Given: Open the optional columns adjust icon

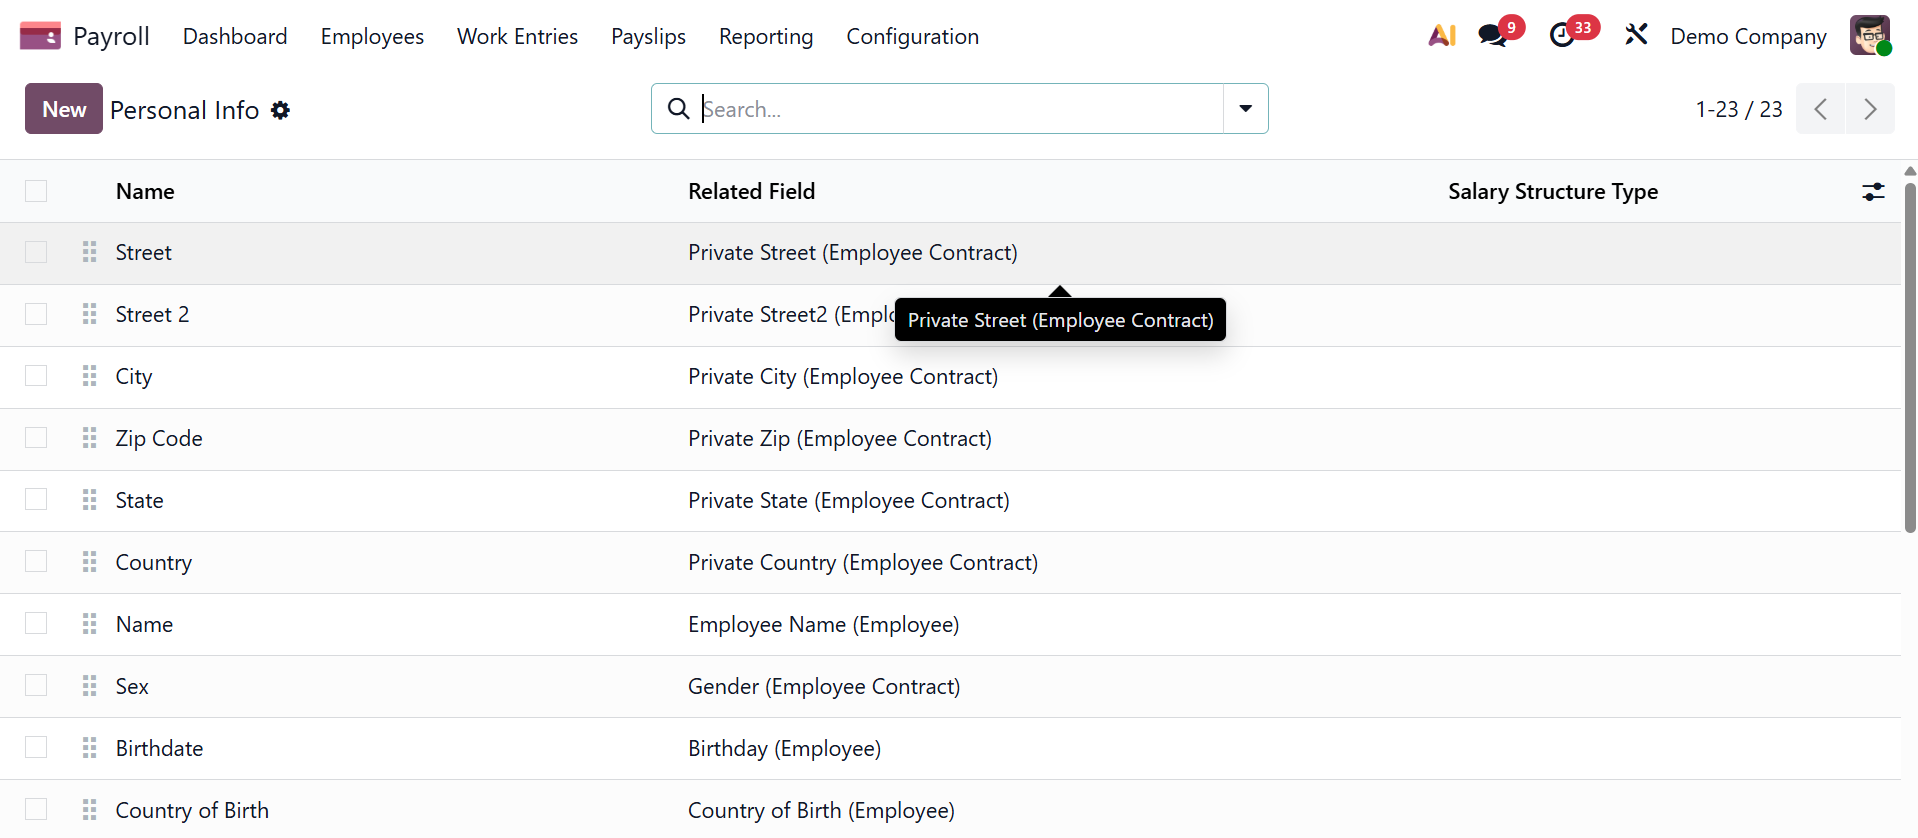Looking at the screenshot, I should (x=1873, y=192).
